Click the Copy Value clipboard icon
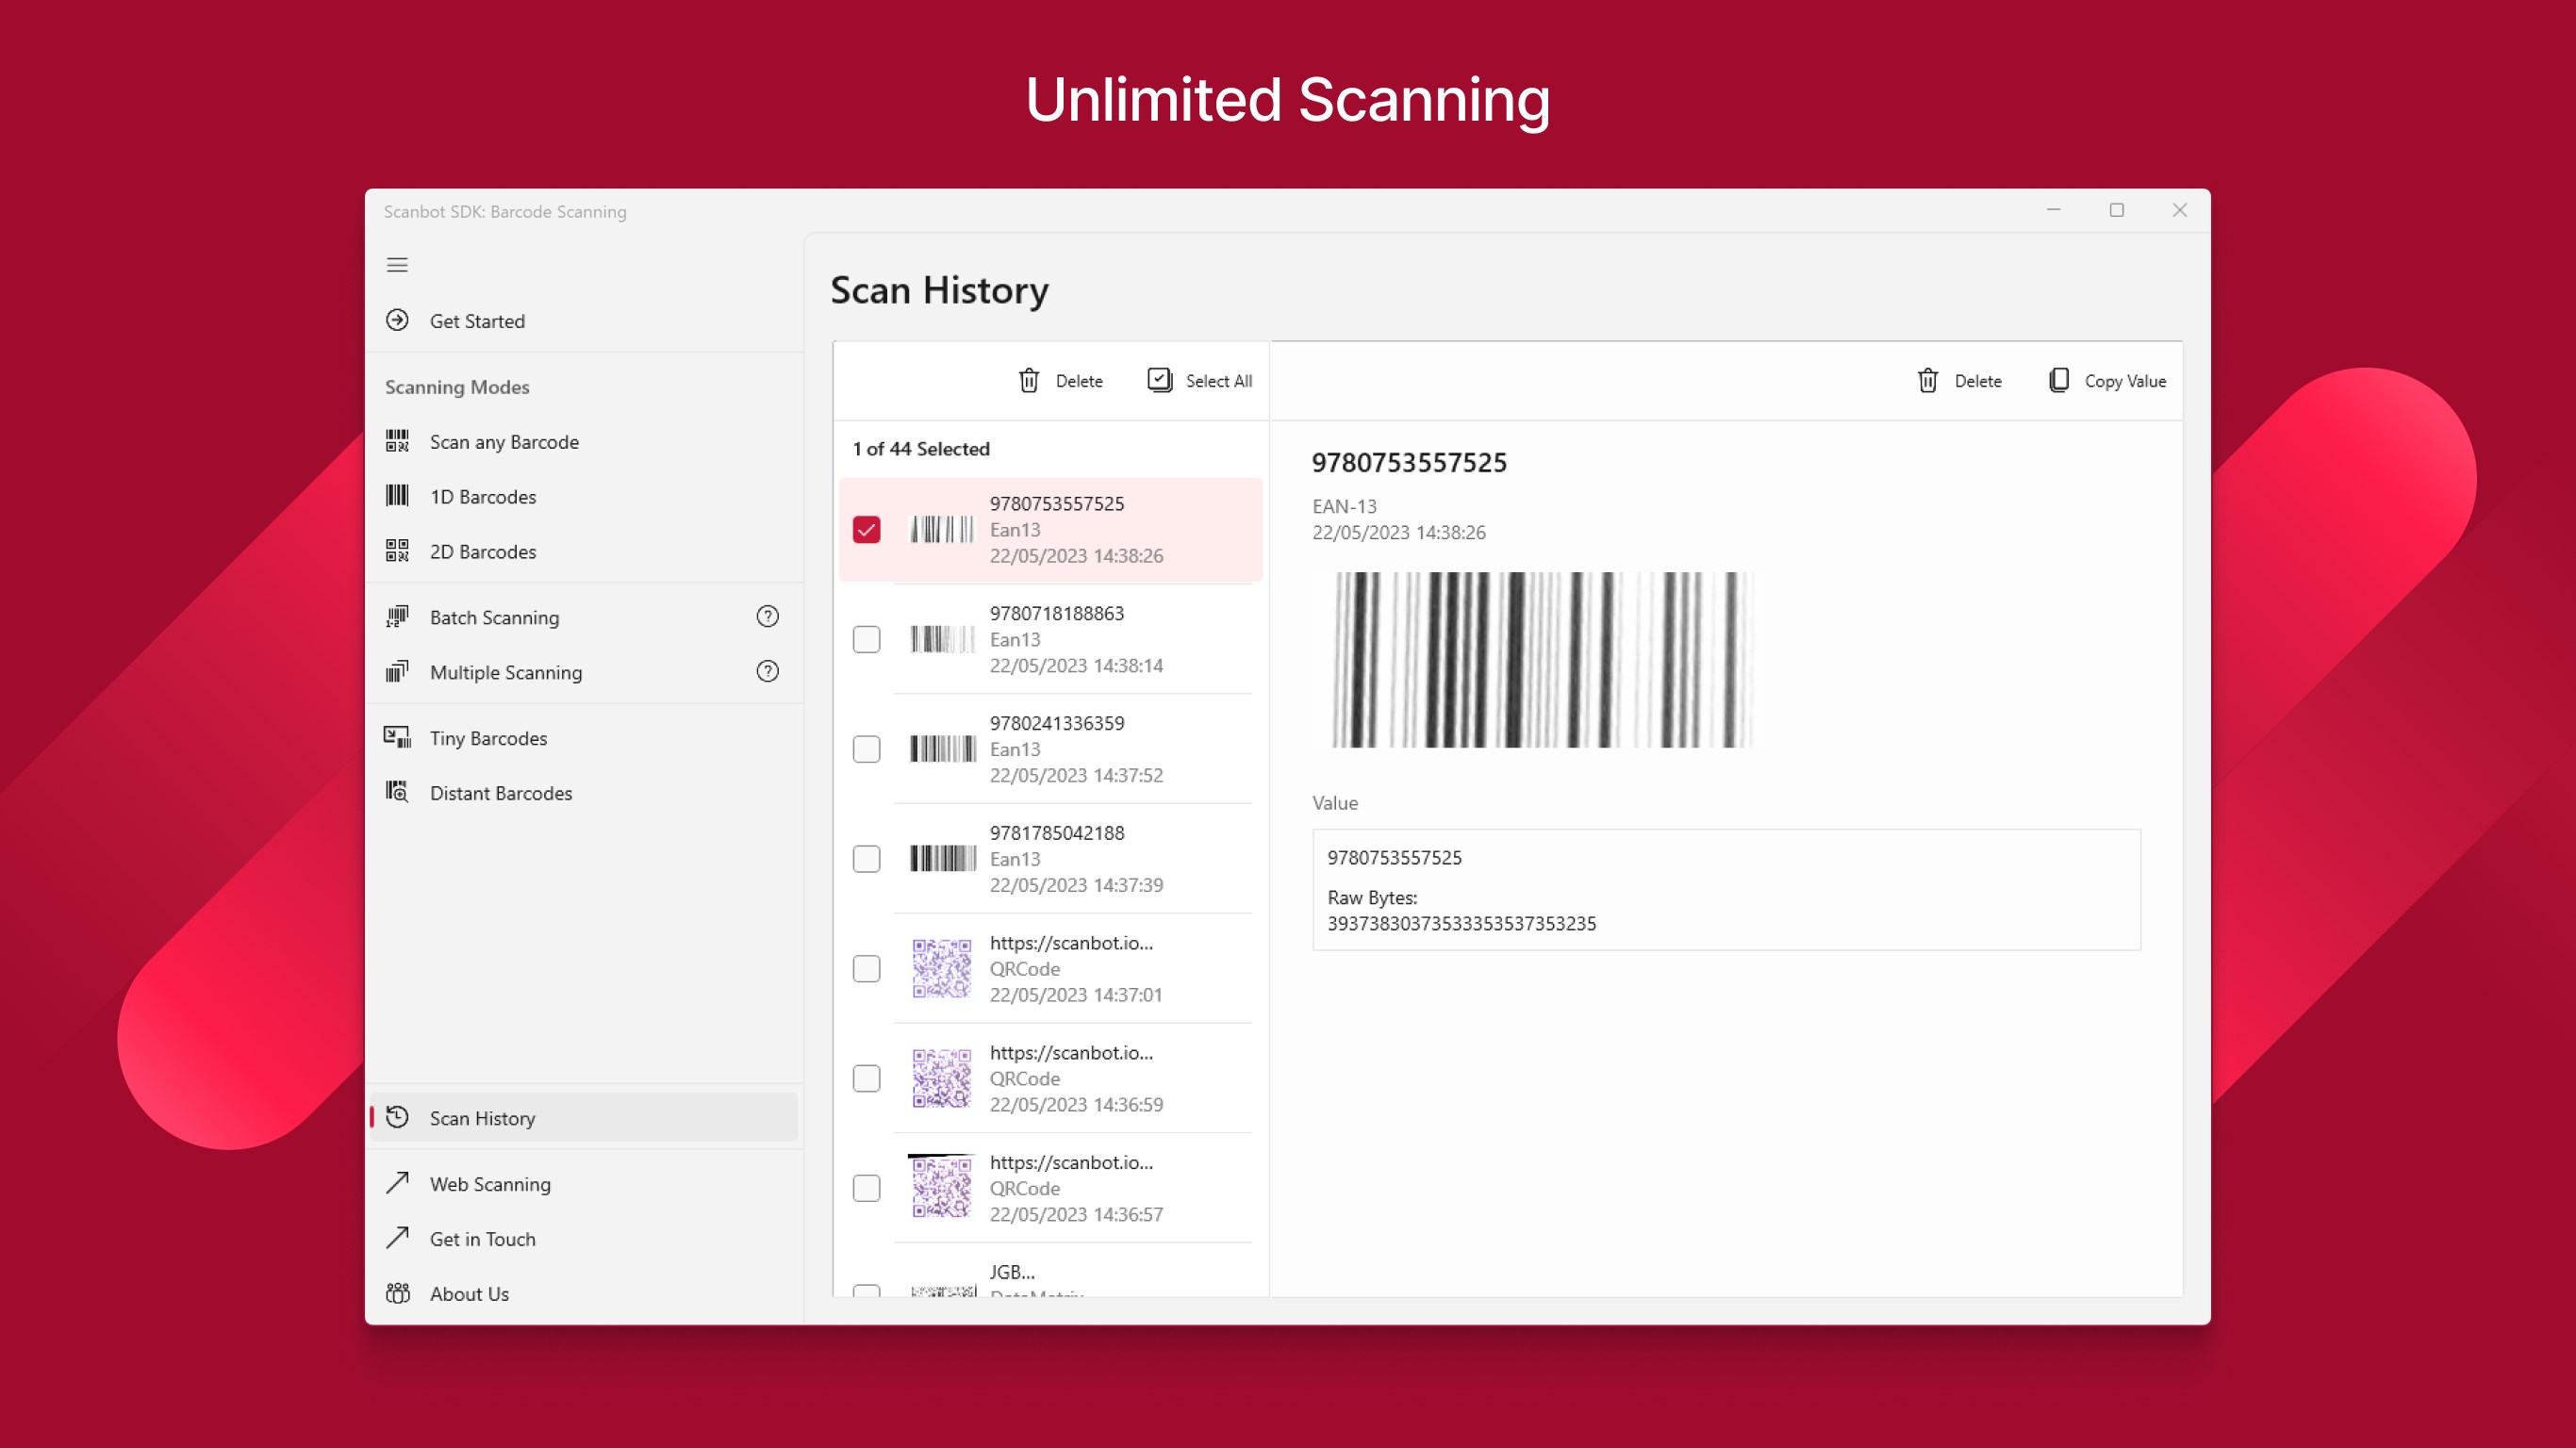 point(2058,381)
